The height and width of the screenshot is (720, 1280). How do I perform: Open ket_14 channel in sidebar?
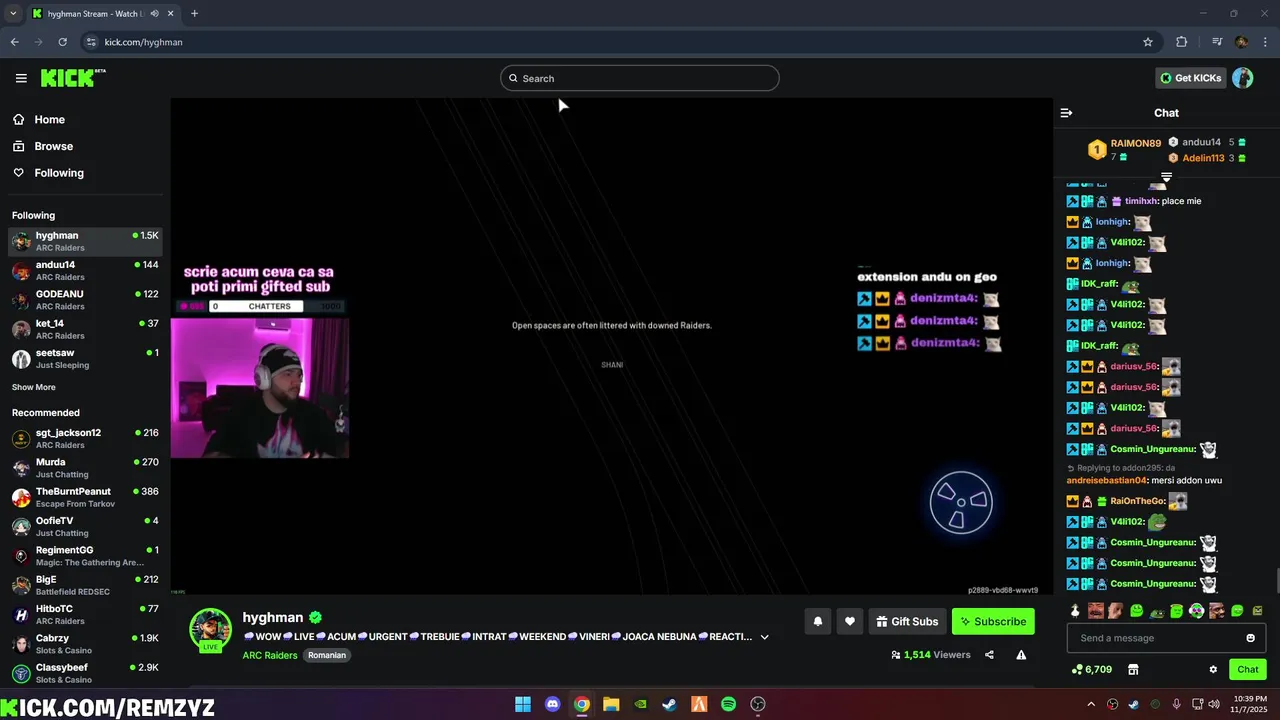[85, 329]
